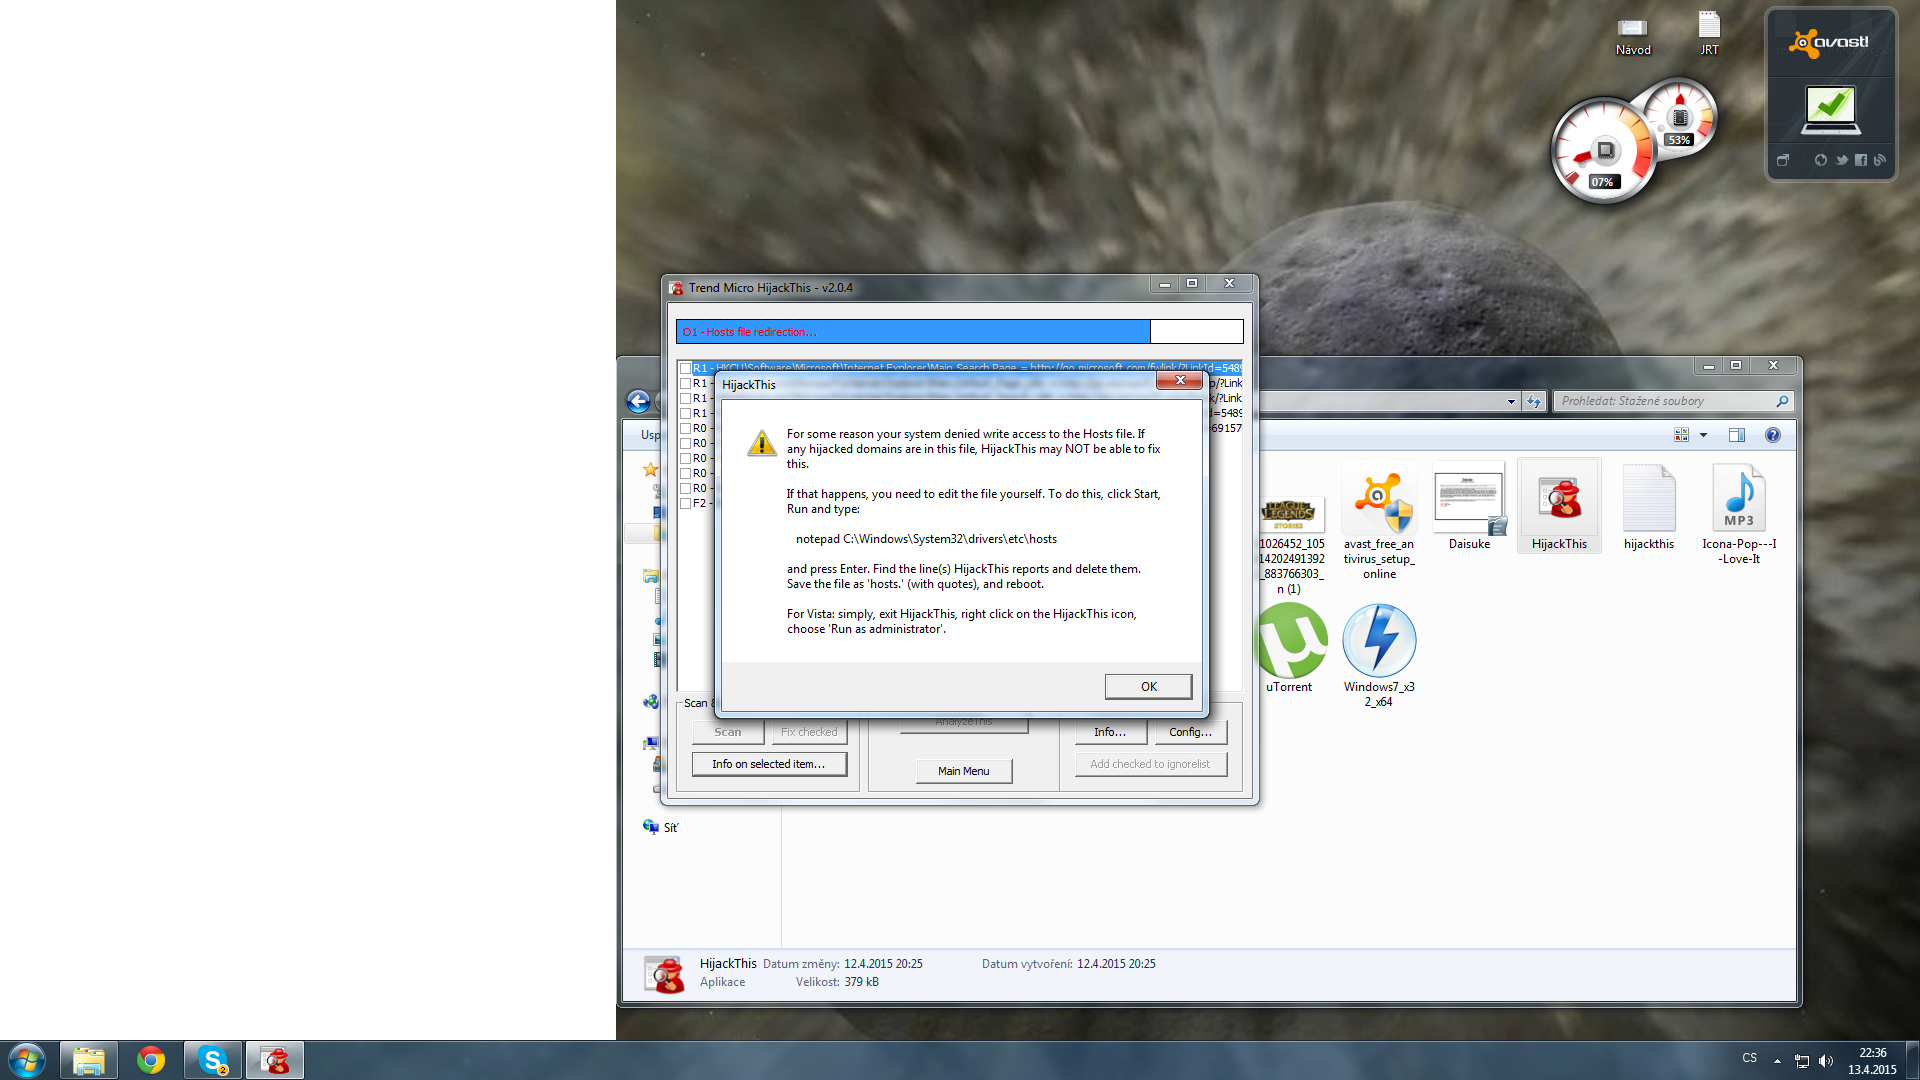Click the CS language indicator
The width and height of the screenshot is (1920, 1080).
1749,1058
